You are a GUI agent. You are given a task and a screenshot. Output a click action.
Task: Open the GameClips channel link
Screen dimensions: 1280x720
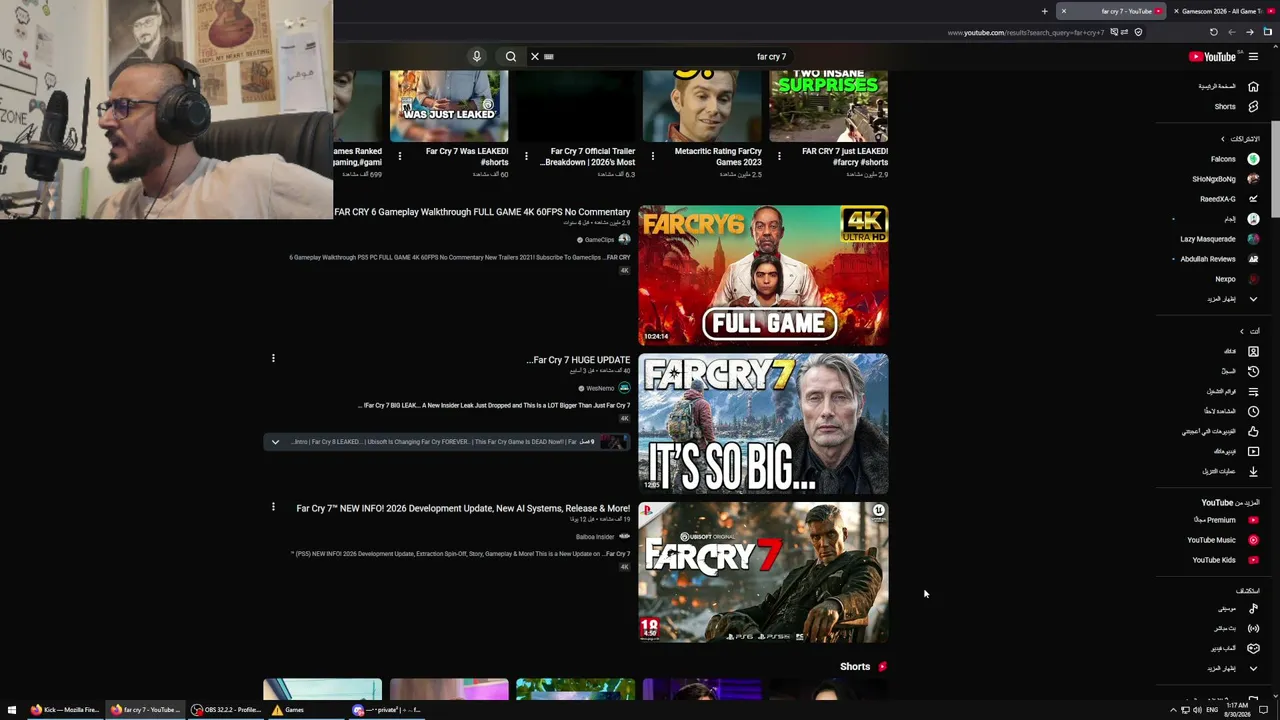coord(599,240)
